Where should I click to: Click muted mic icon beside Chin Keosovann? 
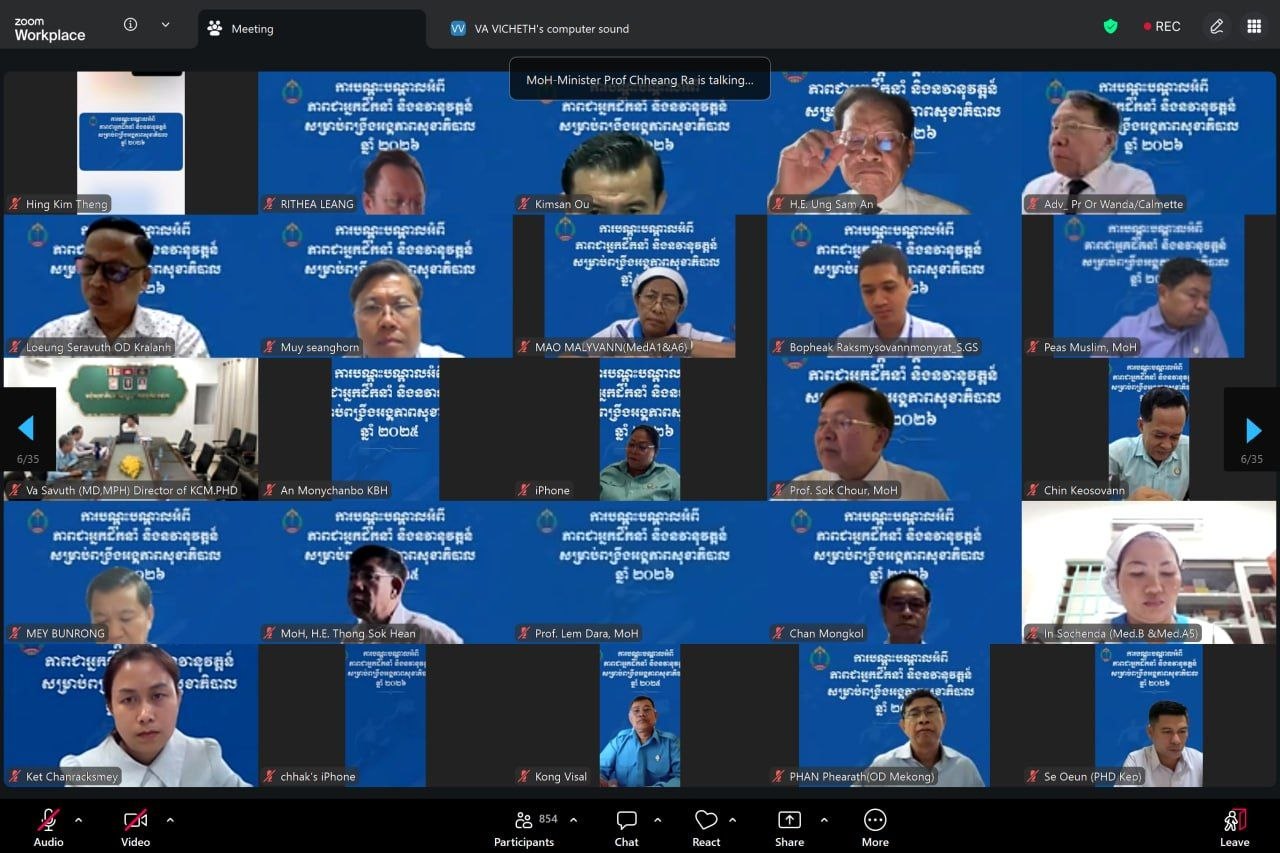point(1033,490)
